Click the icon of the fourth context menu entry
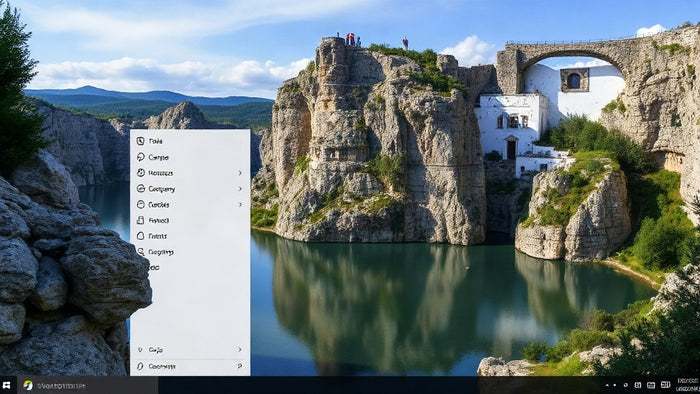This screenshot has width=700, height=394. (x=141, y=189)
